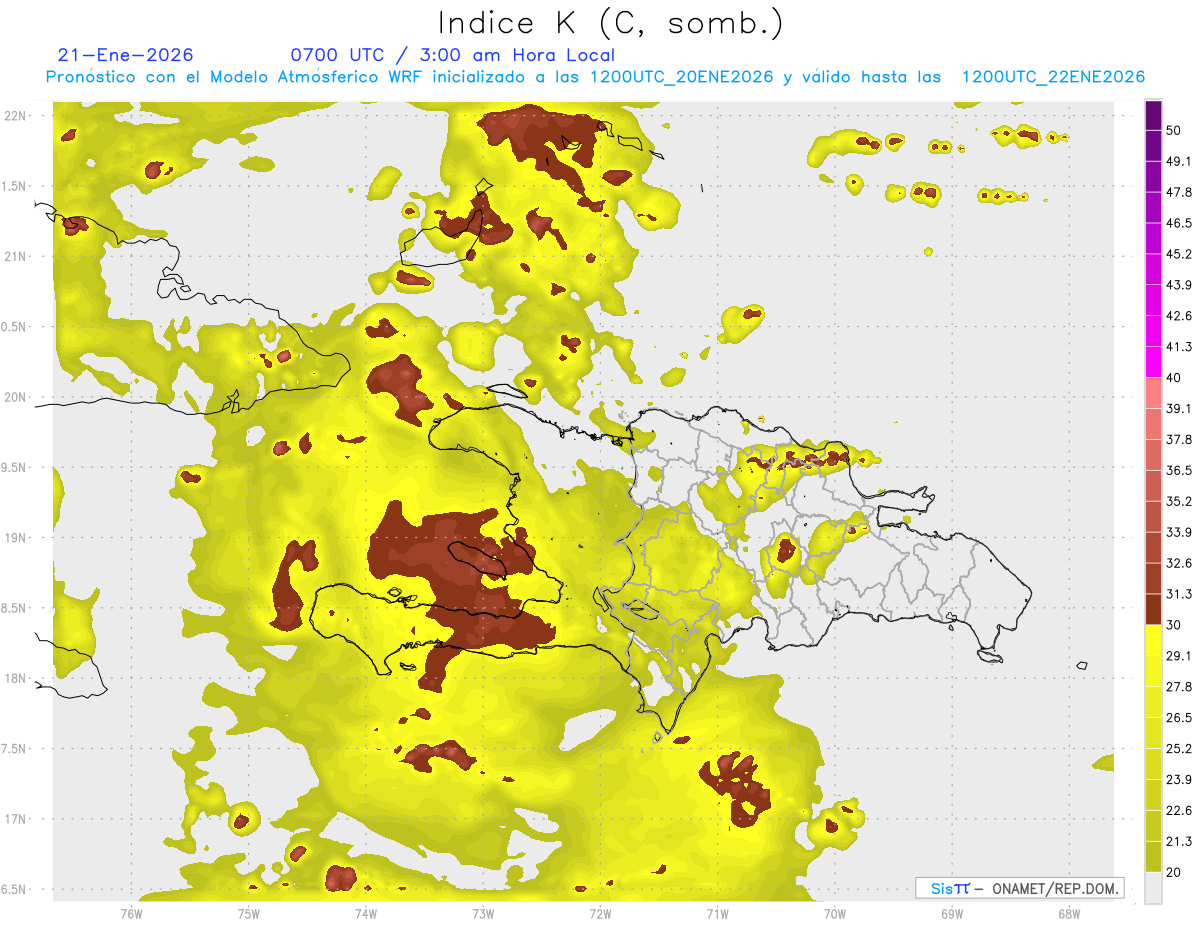Click the "75W" longitude label

pyautogui.click(x=248, y=913)
